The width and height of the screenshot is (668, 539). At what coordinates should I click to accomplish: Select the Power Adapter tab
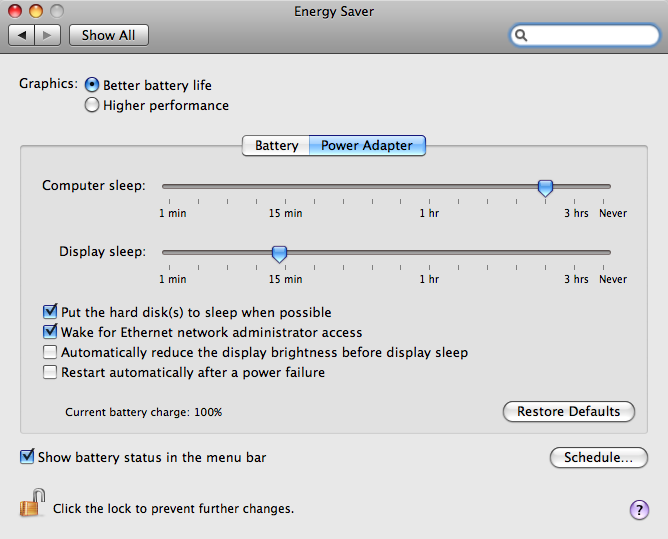[x=367, y=146]
